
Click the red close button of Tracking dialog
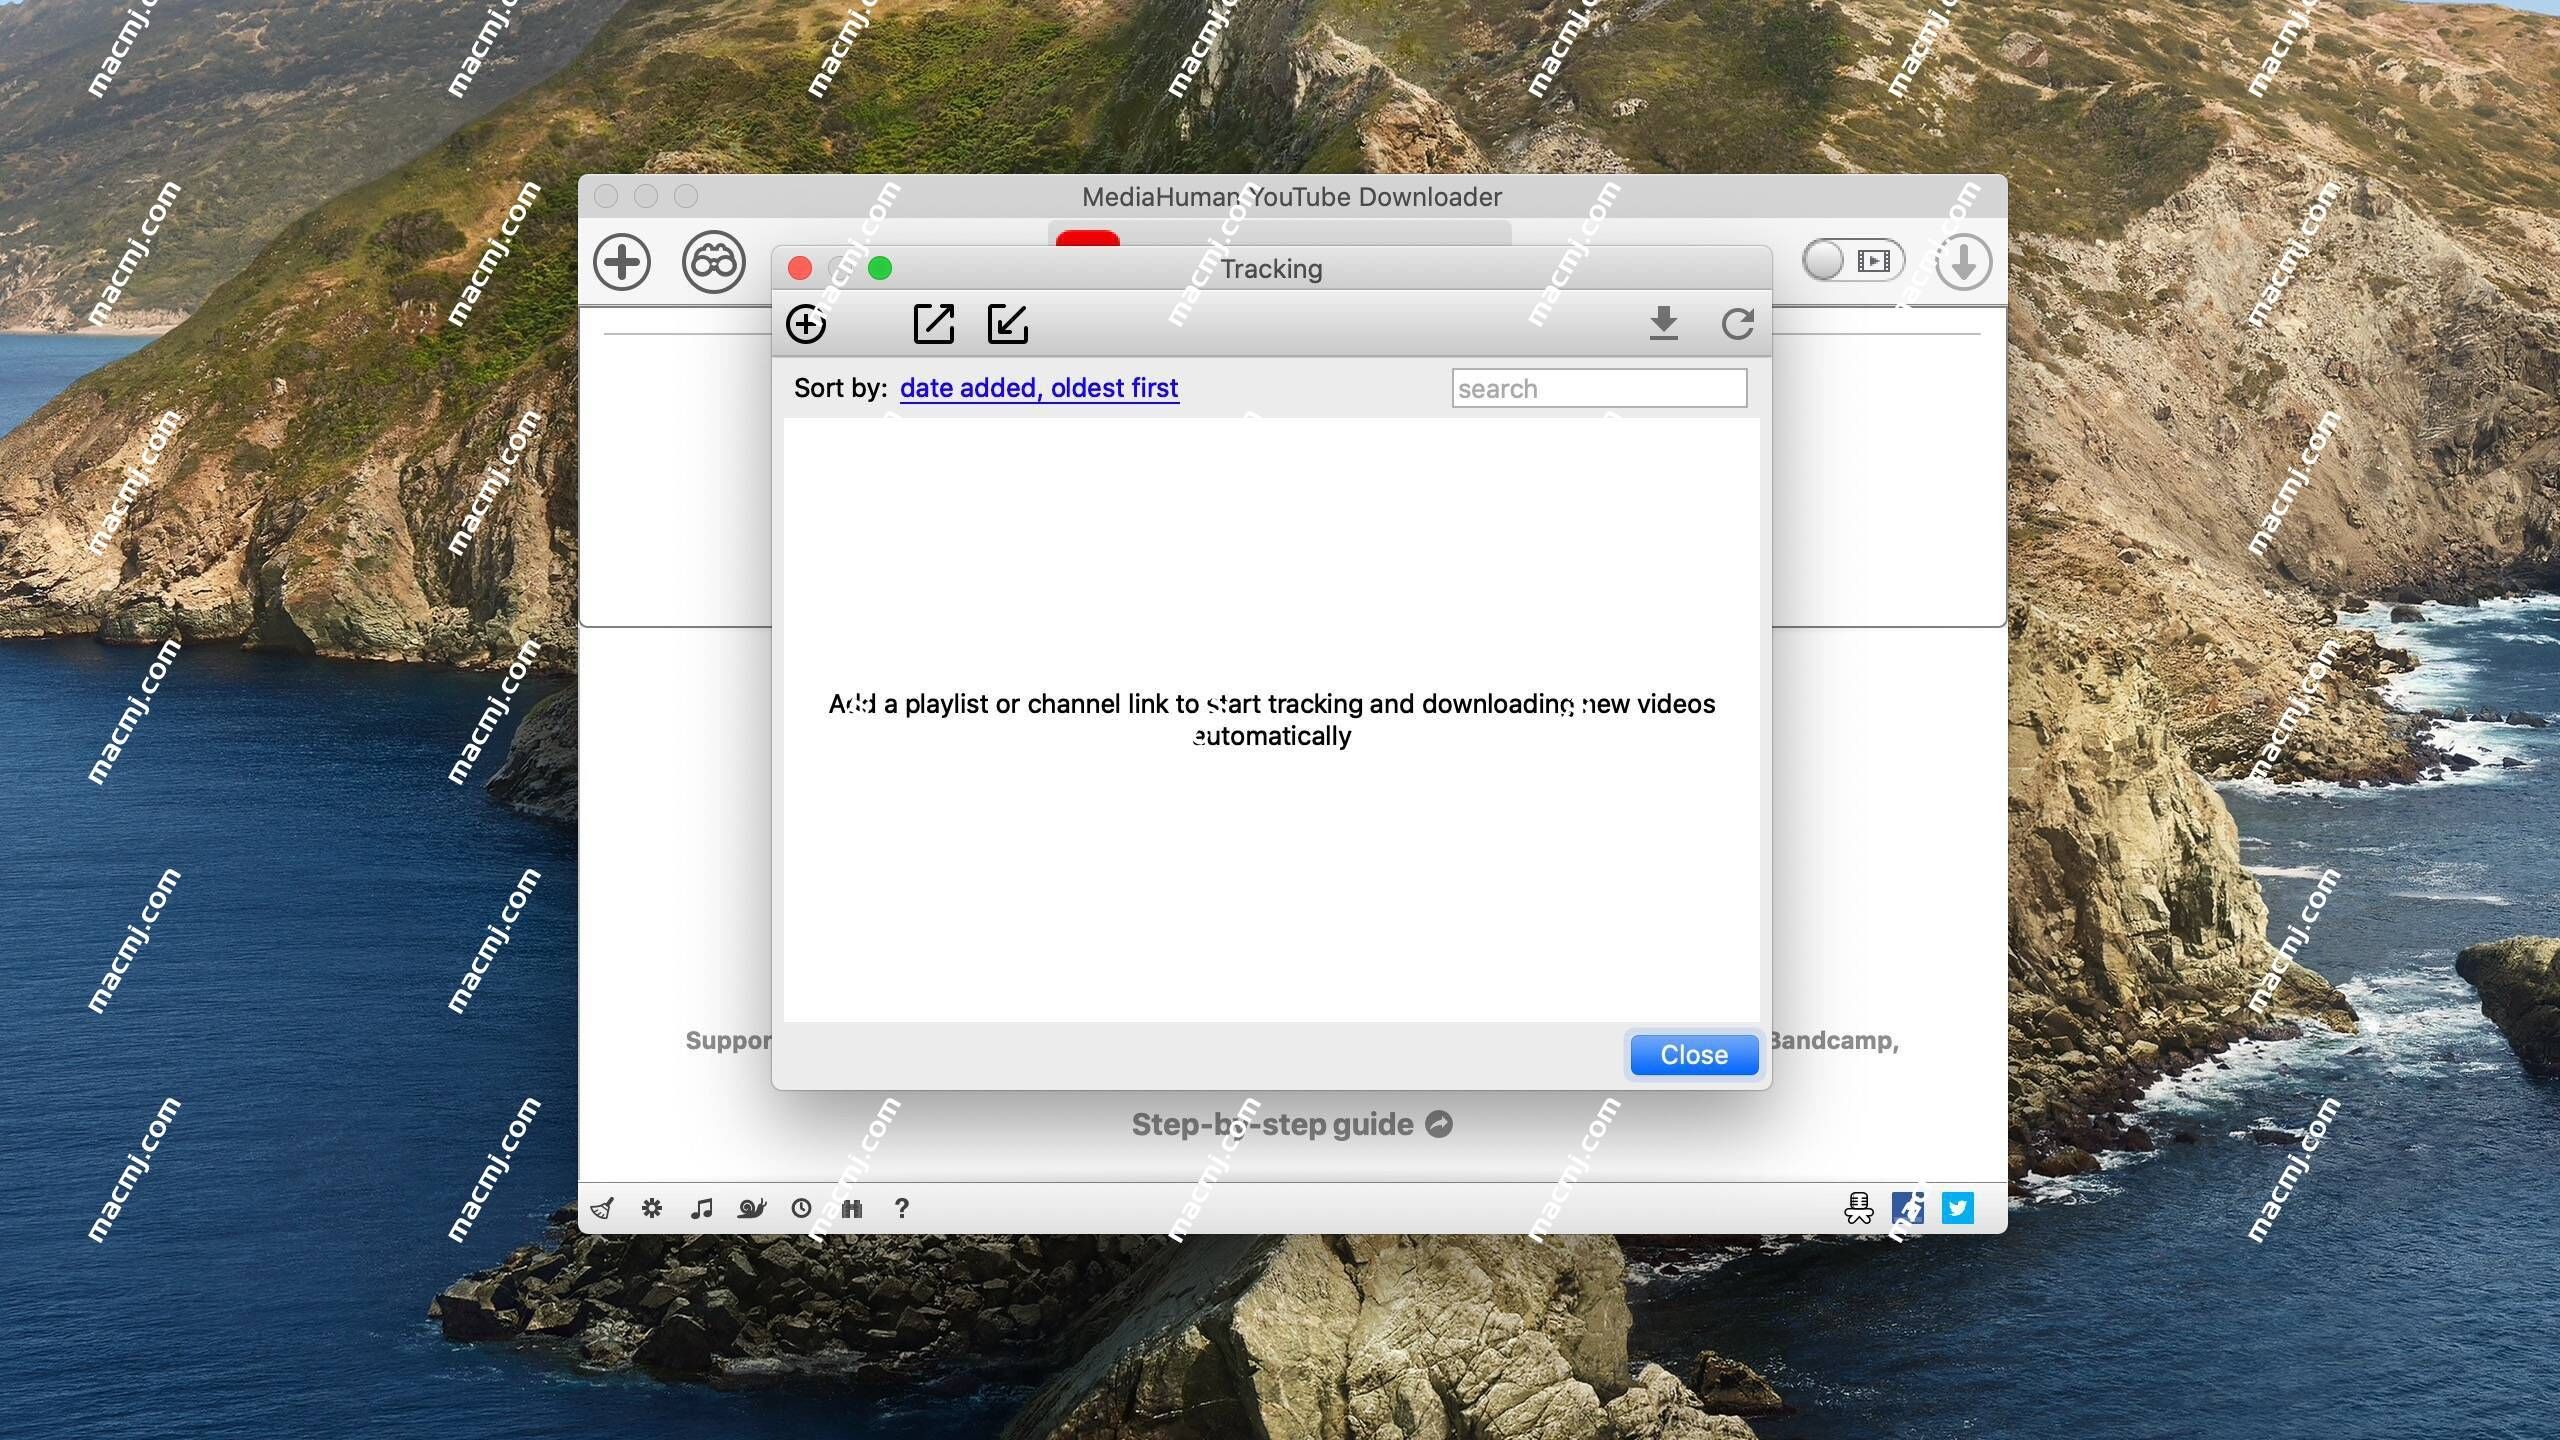[x=800, y=268]
